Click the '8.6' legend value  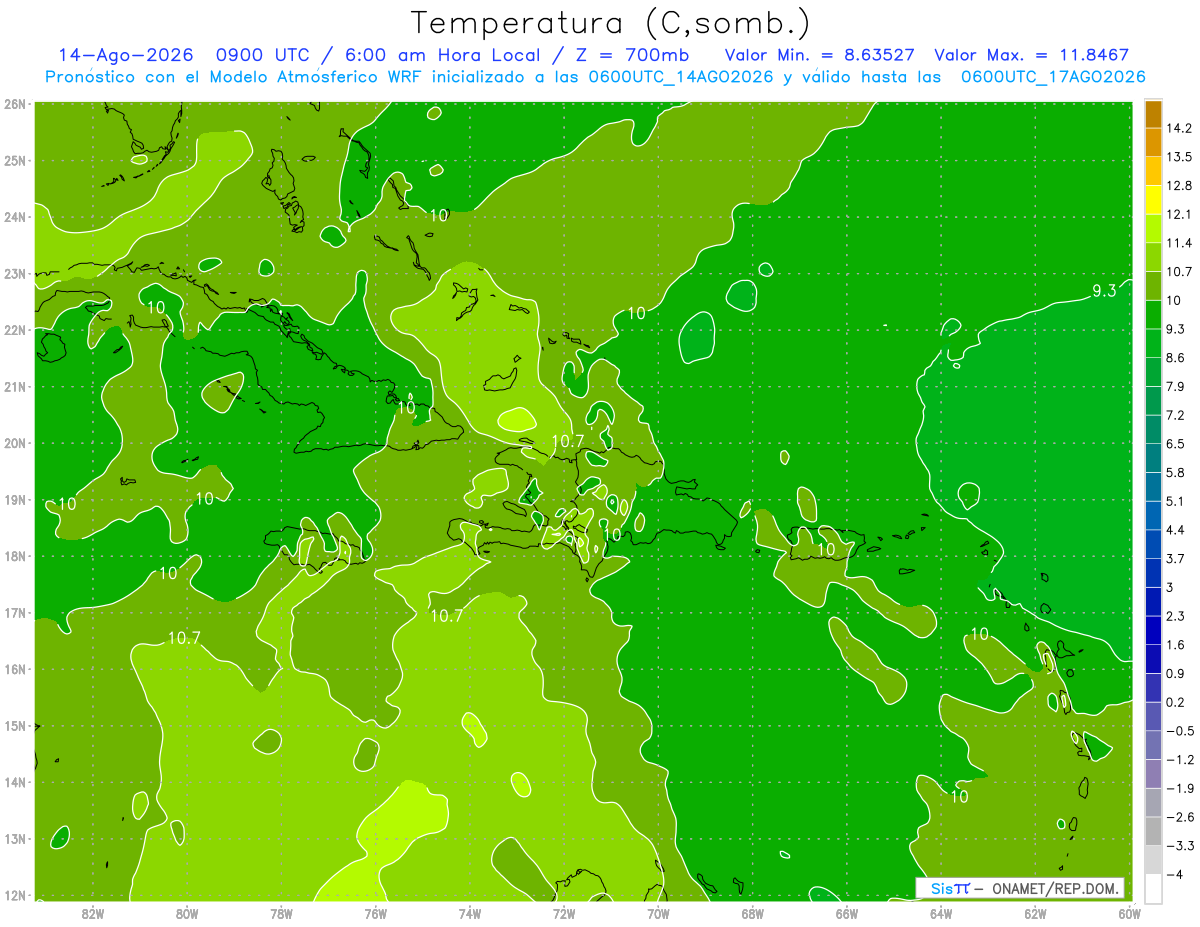point(1175,357)
